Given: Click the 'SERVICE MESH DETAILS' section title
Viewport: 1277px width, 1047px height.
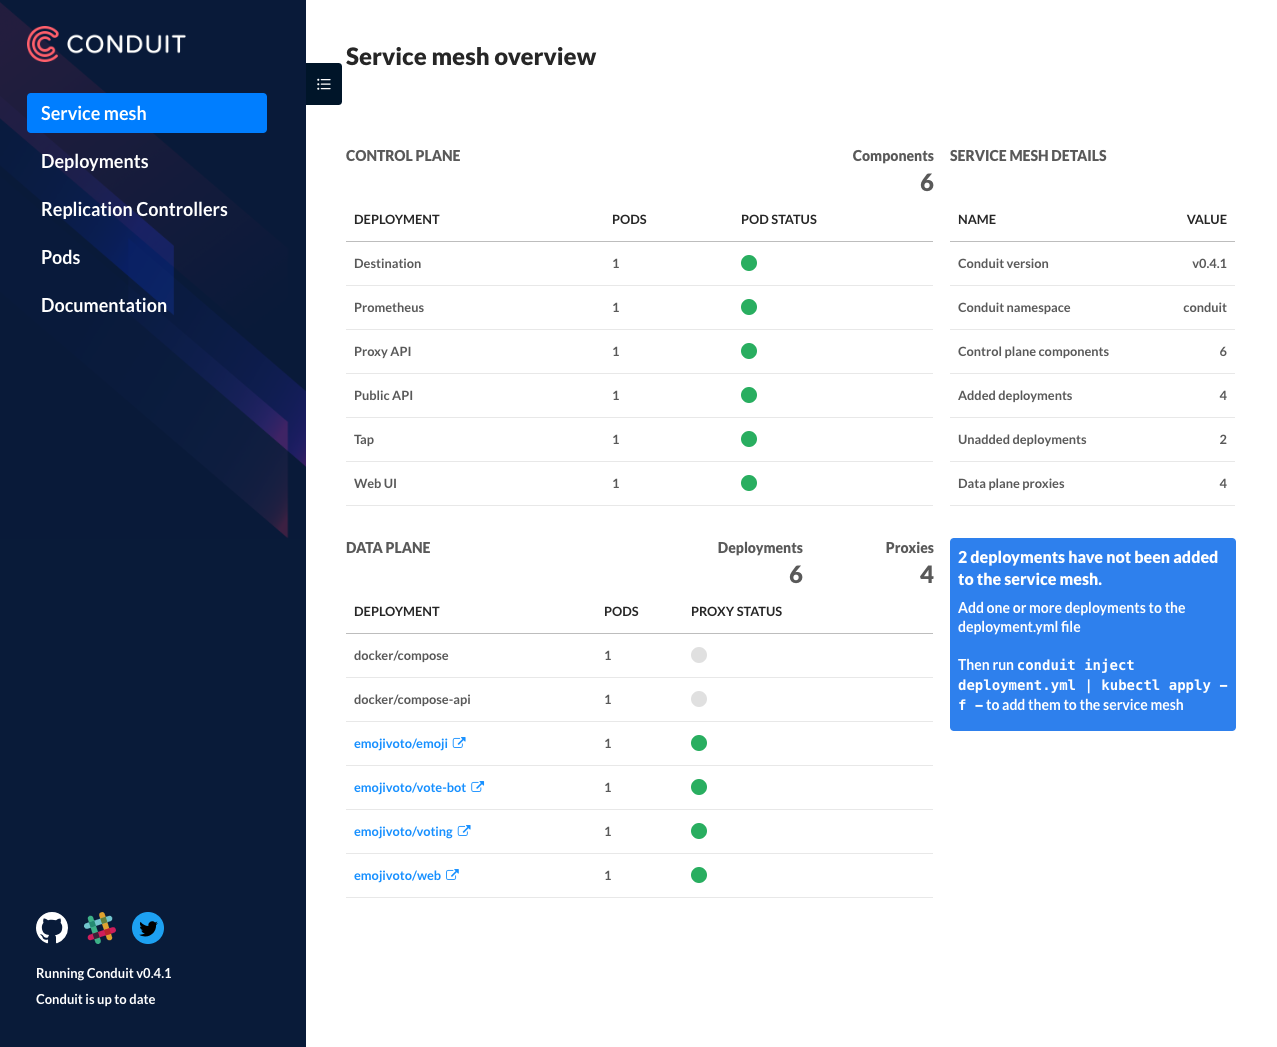Looking at the screenshot, I should pyautogui.click(x=1028, y=155).
